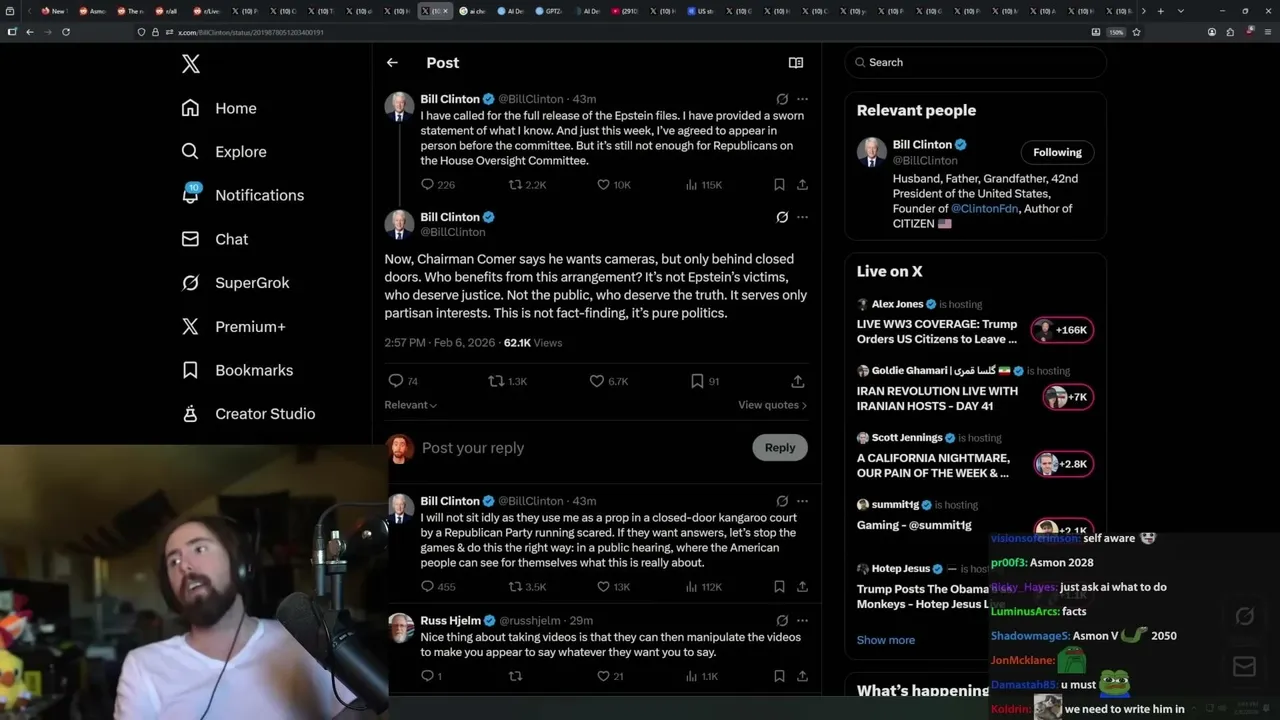Bookmark the main post with 91 bookmarks
This screenshot has width=1280, height=720.
coord(705,381)
